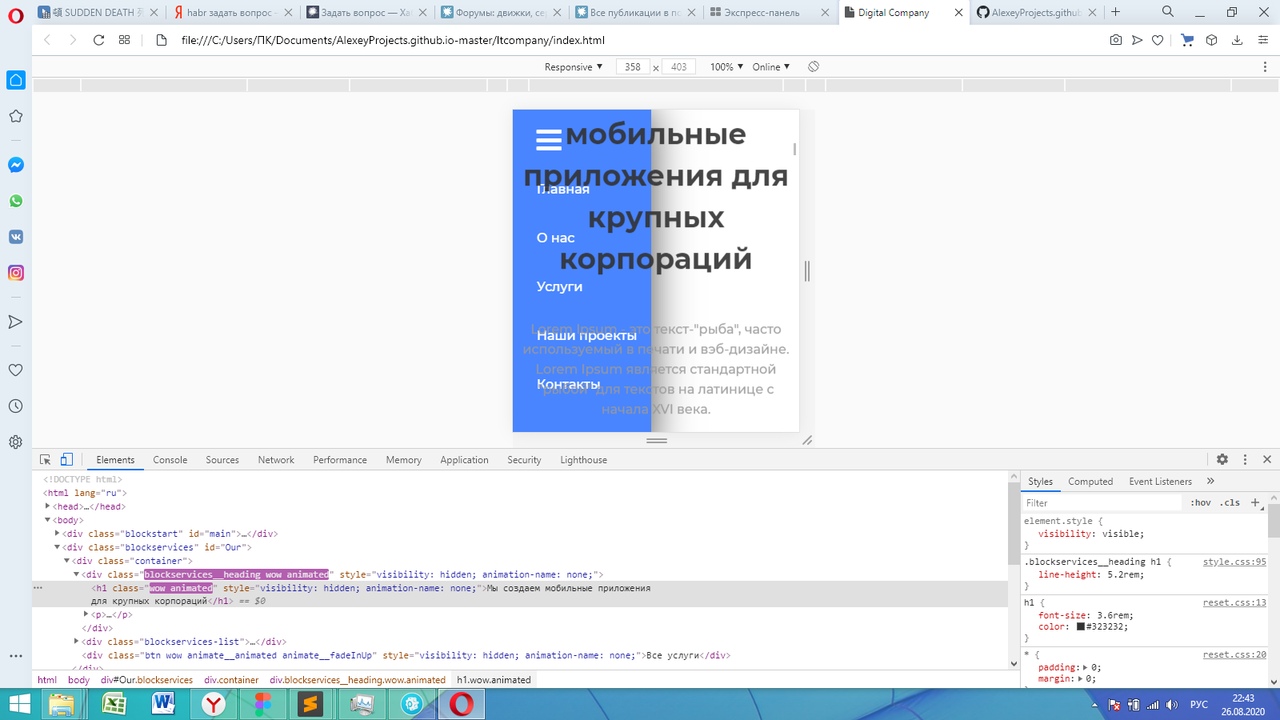Open the Responsive device dropdown
The height and width of the screenshot is (720, 1280).
coord(573,67)
